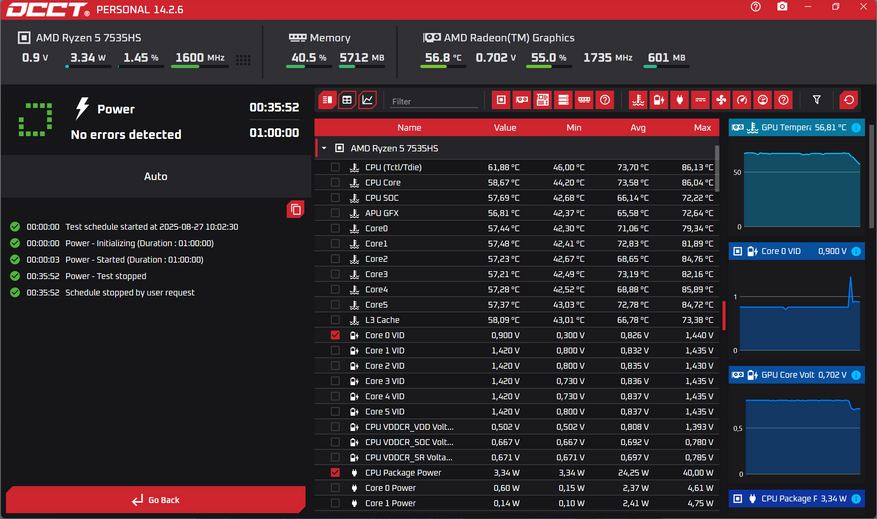Image resolution: width=877 pixels, height=519 pixels.
Task: Uncheck the Core 0 VID checkbox
Action: click(335, 335)
